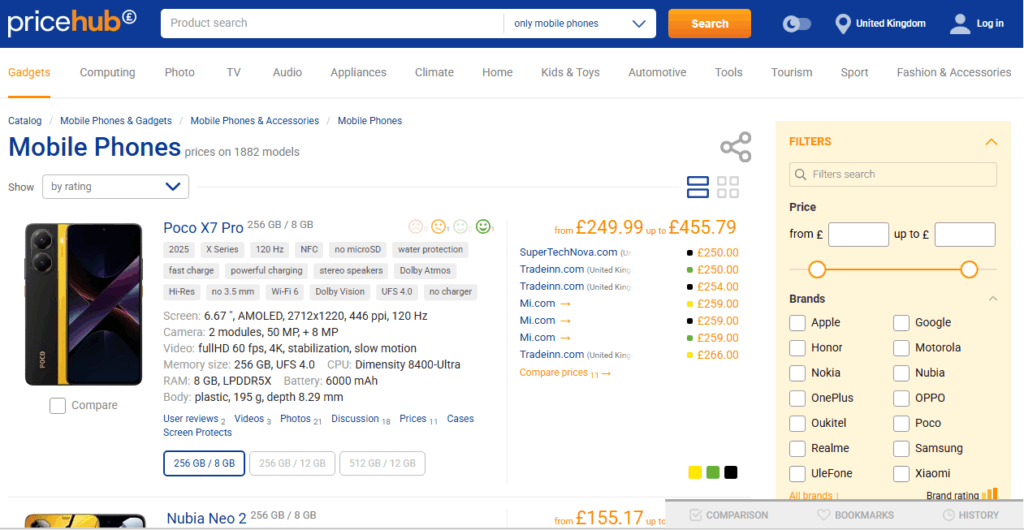This screenshot has width=1024, height=530.
Task: Open the Gadgets category tab
Action: tap(29, 72)
